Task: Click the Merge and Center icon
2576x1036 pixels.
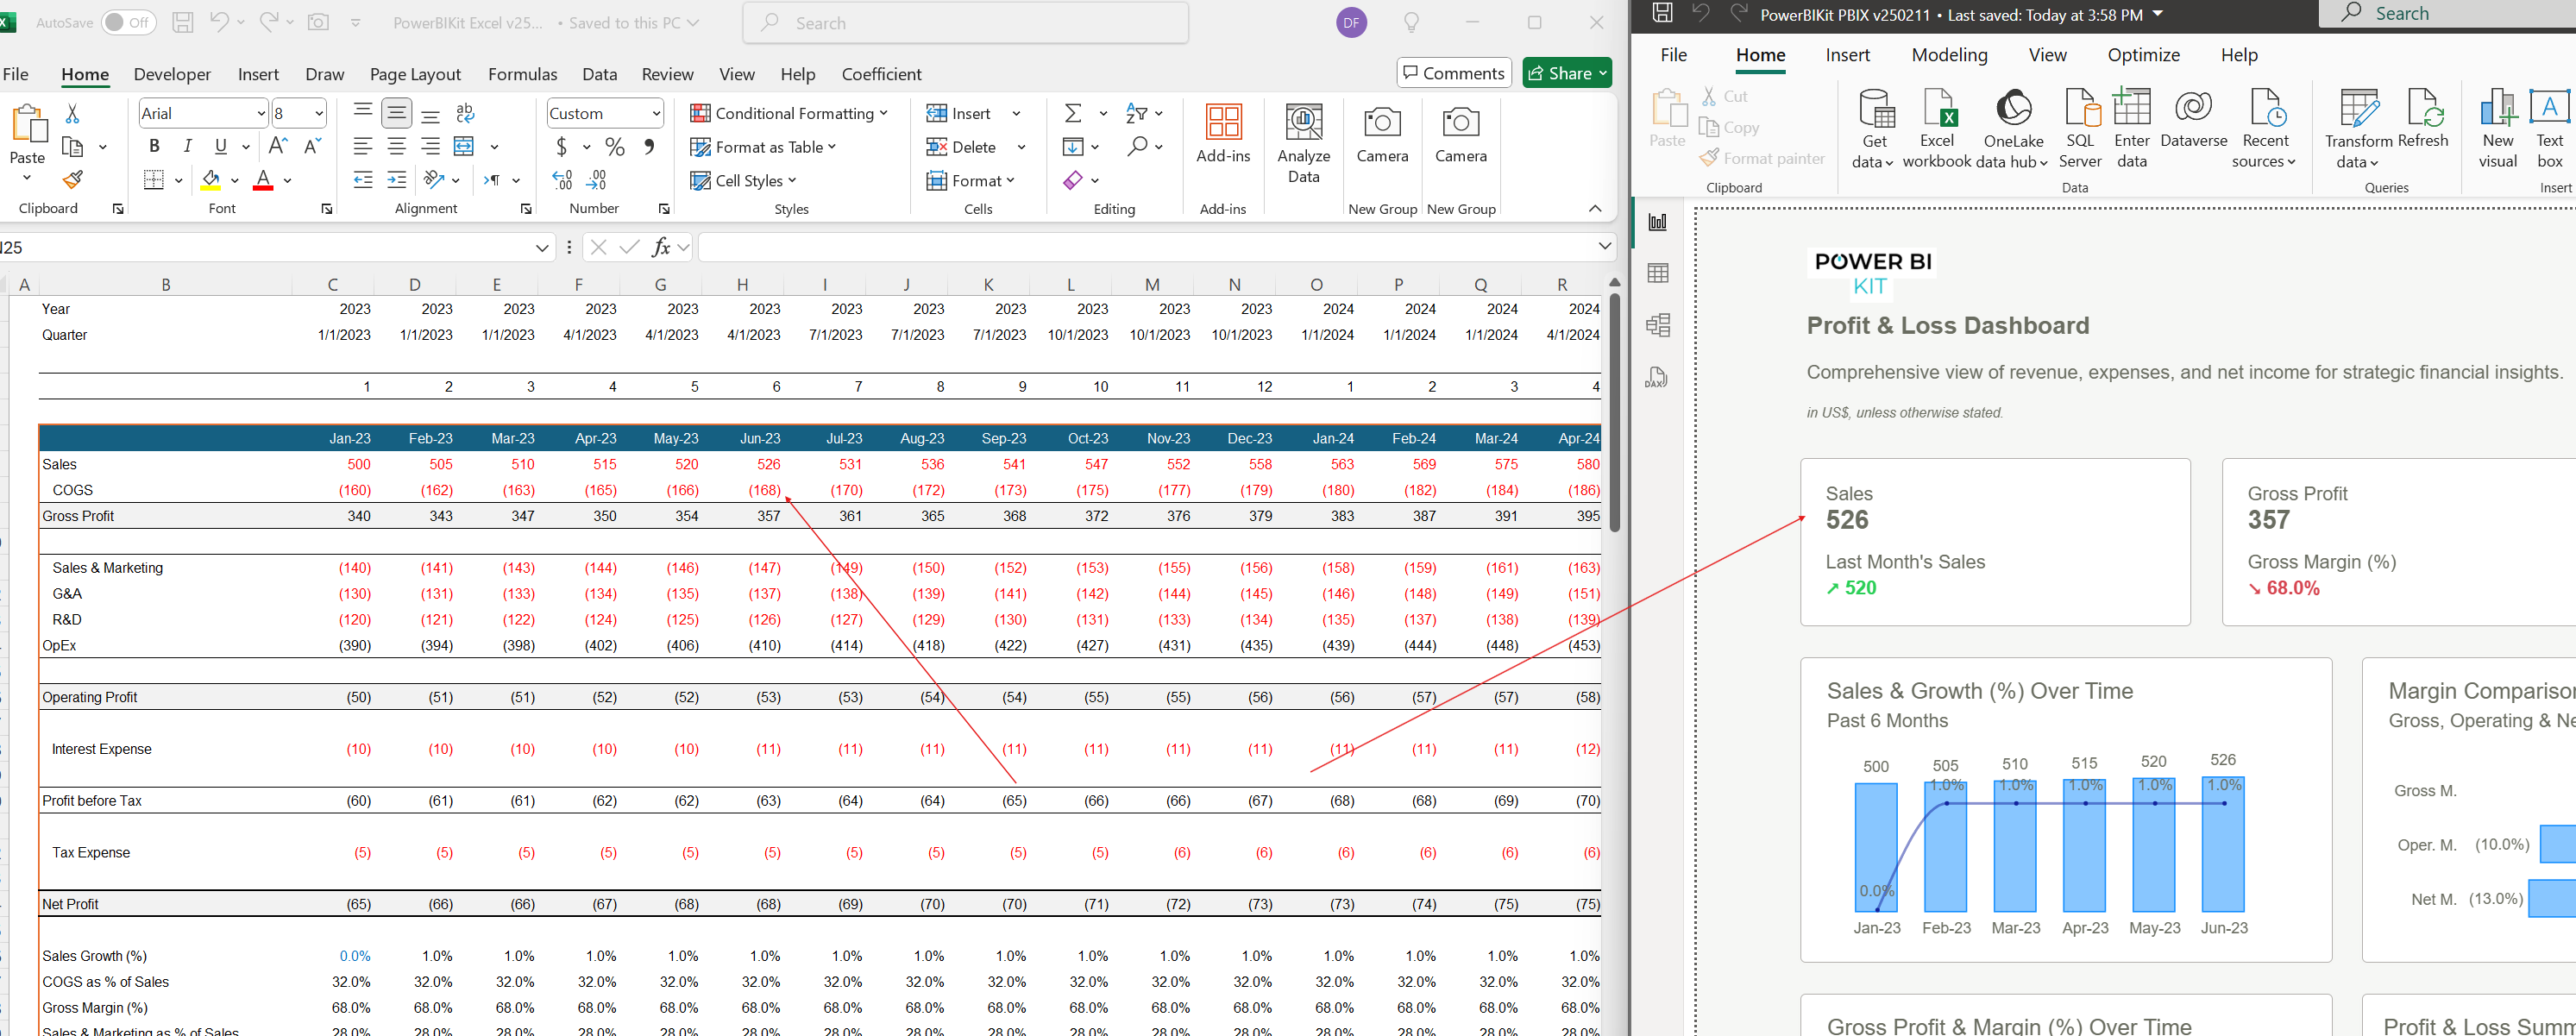Action: click(x=464, y=146)
